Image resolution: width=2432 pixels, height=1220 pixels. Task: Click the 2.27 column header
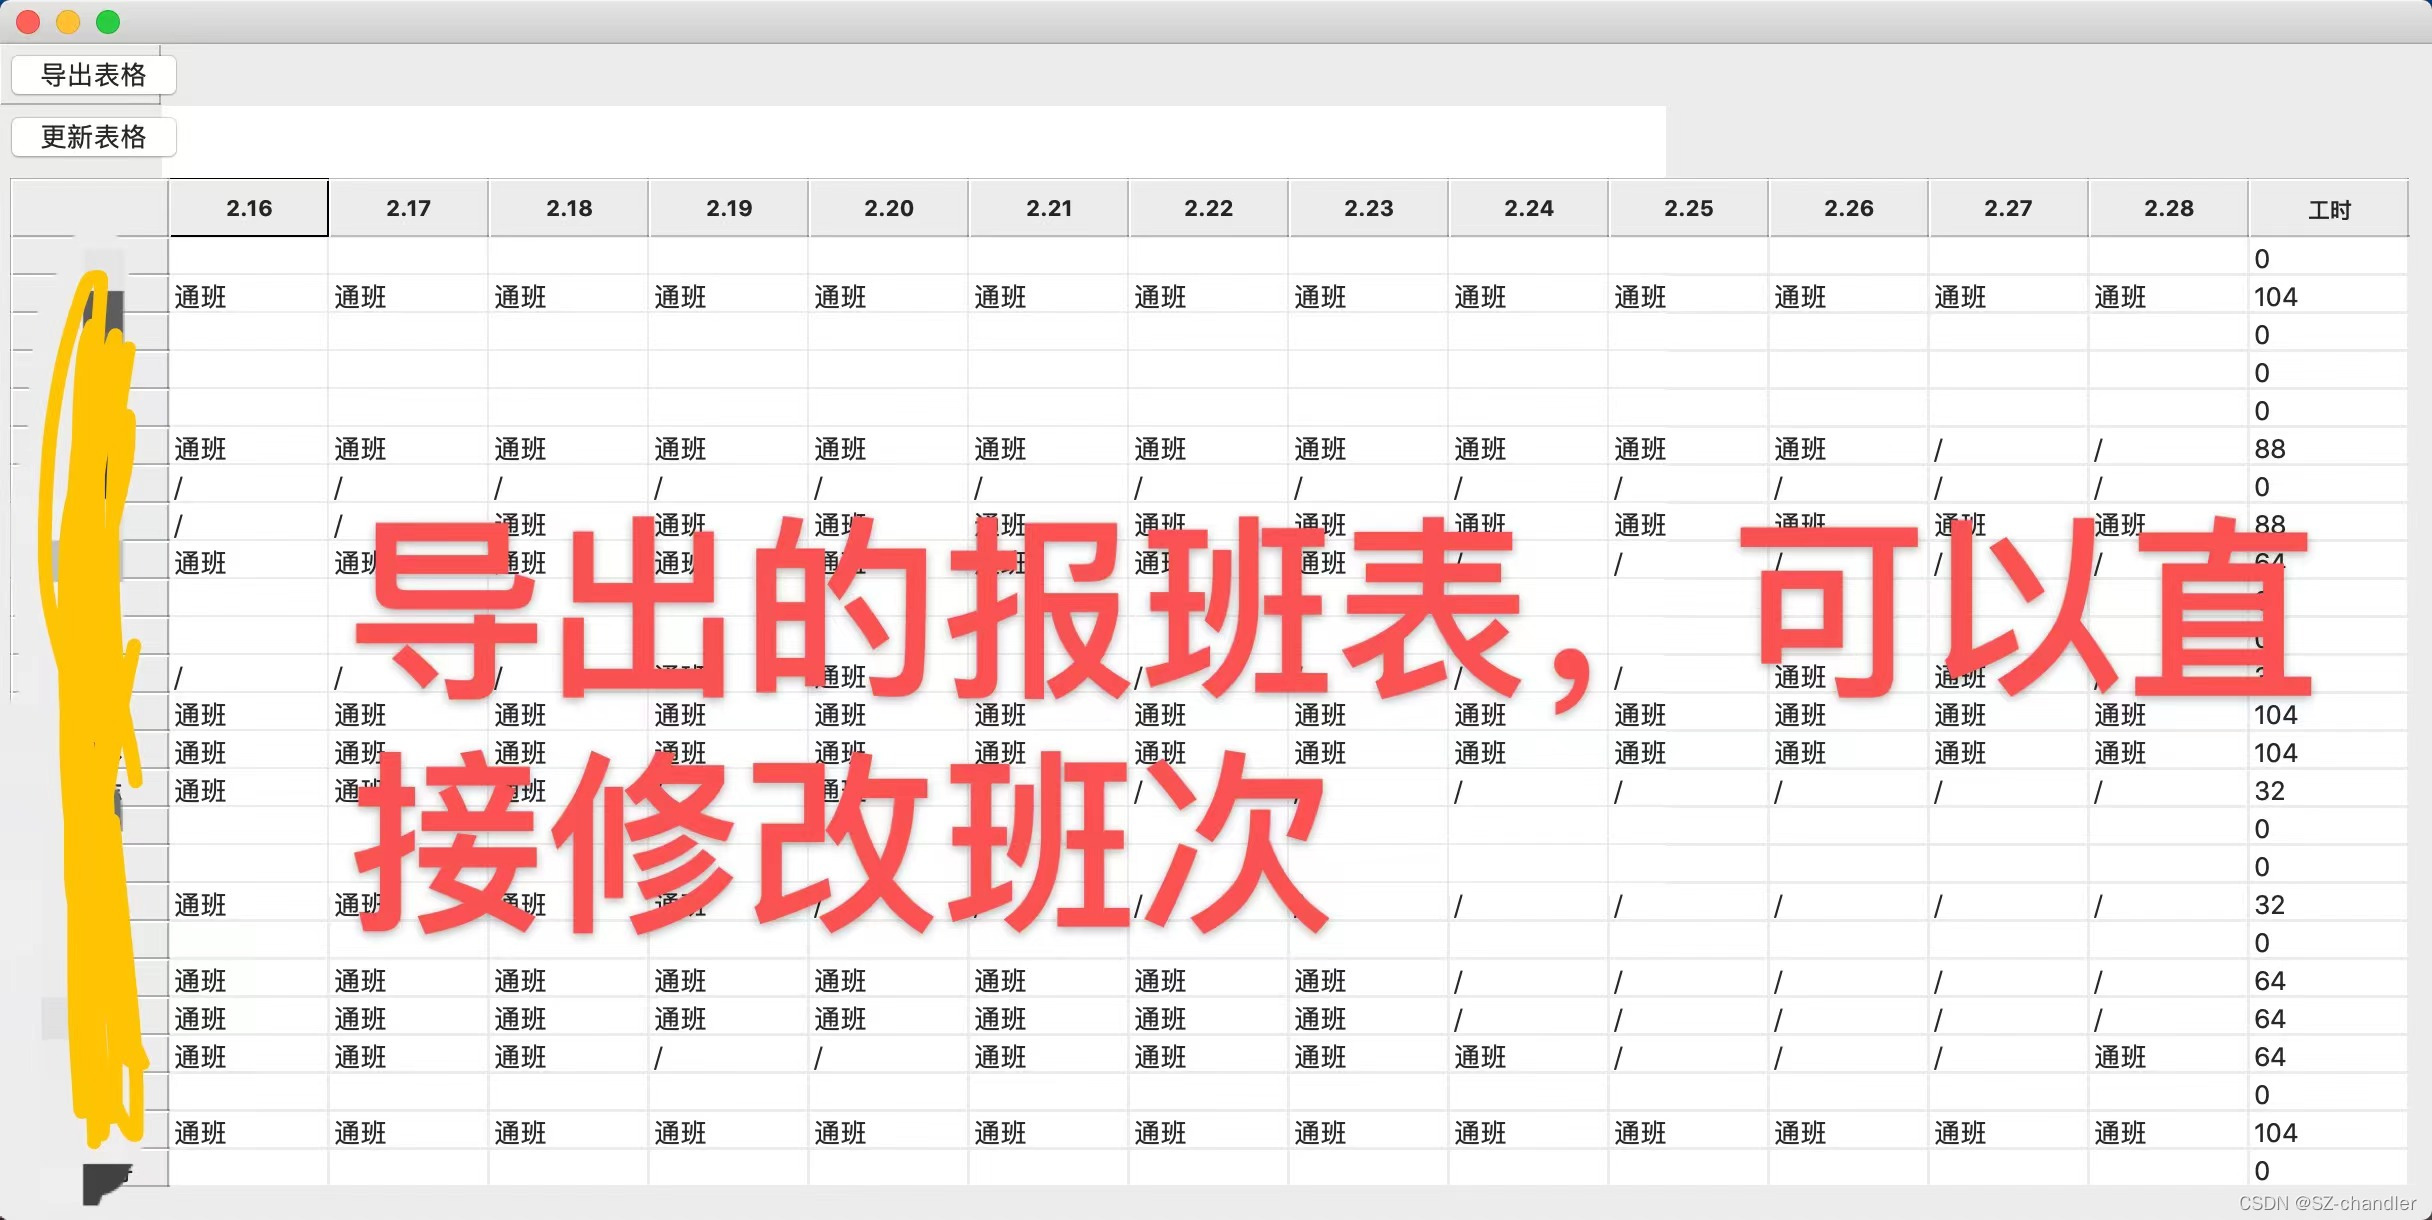click(x=2008, y=208)
